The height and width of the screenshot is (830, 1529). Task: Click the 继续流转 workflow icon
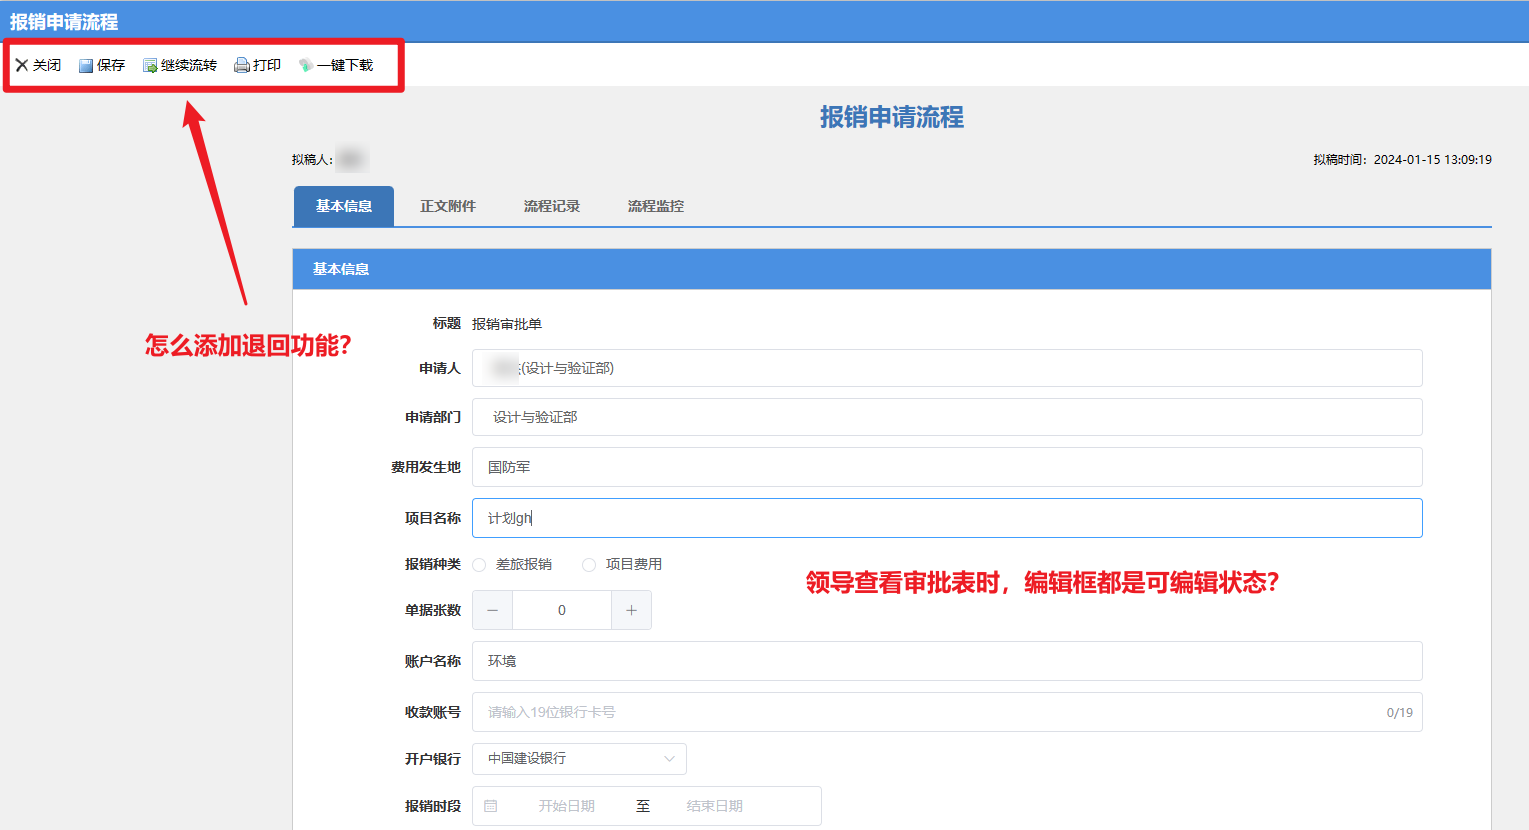150,66
